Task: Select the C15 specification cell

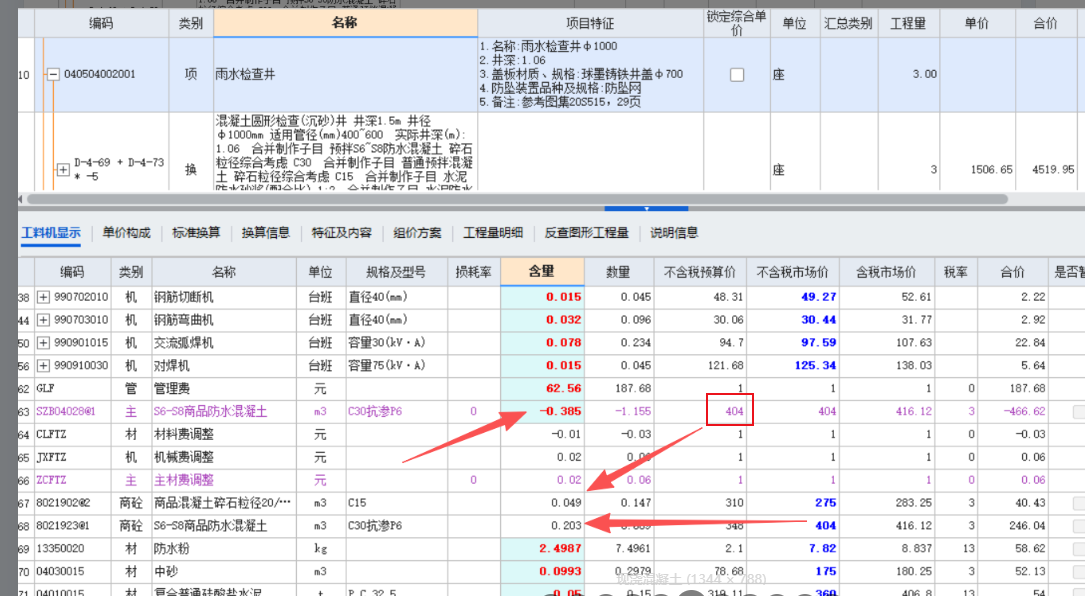Action: click(x=396, y=503)
